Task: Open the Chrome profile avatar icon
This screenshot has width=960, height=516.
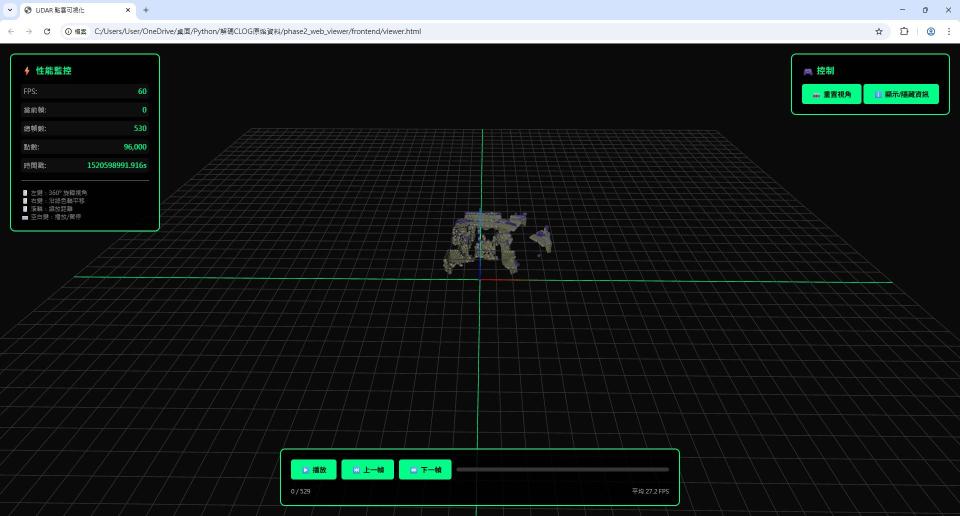Action: 930,31
